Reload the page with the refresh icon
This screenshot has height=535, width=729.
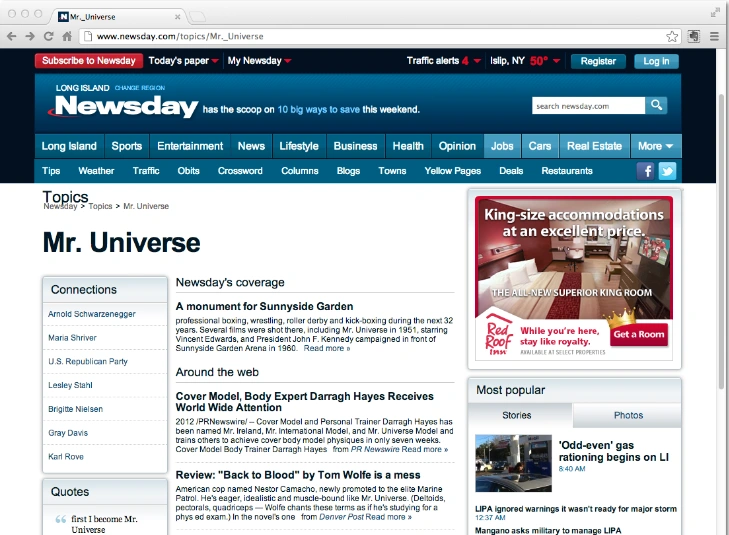tap(48, 36)
